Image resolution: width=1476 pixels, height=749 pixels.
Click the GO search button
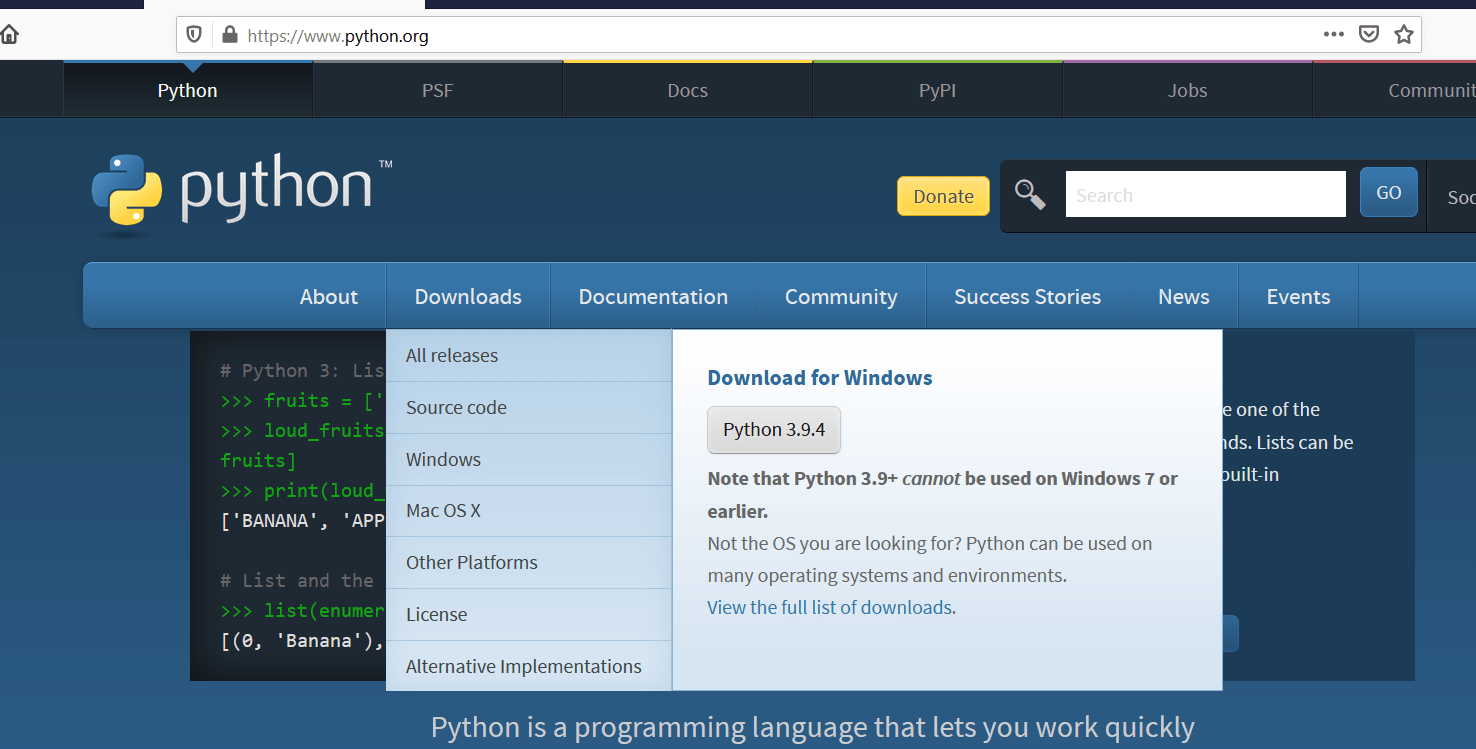(x=1388, y=193)
